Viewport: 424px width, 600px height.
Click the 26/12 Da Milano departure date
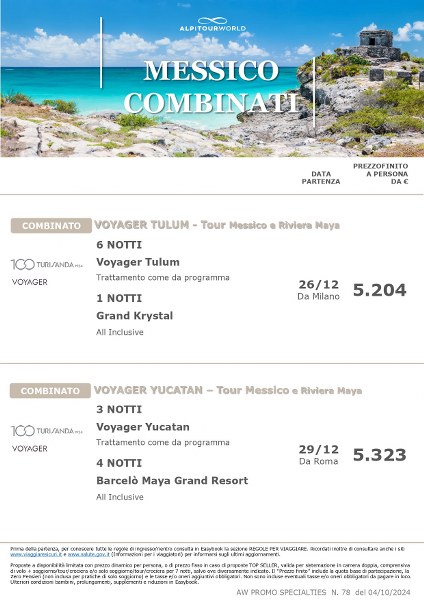[x=318, y=290]
